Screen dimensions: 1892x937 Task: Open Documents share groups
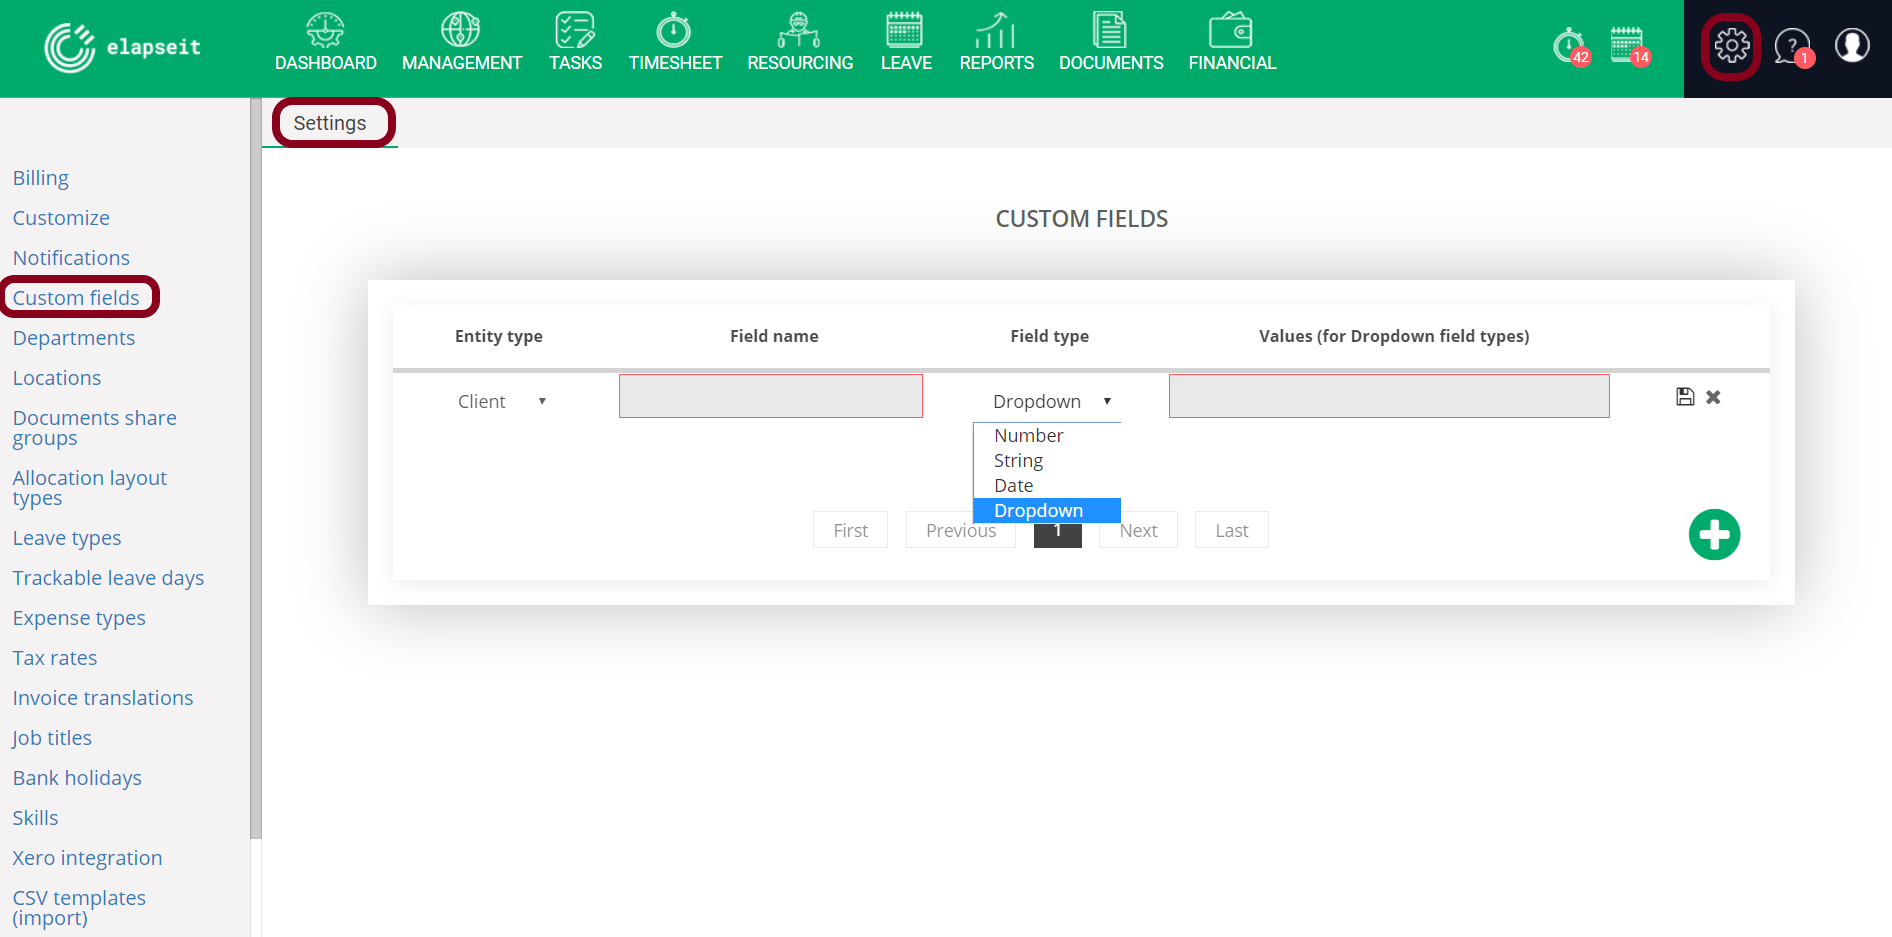coord(95,428)
